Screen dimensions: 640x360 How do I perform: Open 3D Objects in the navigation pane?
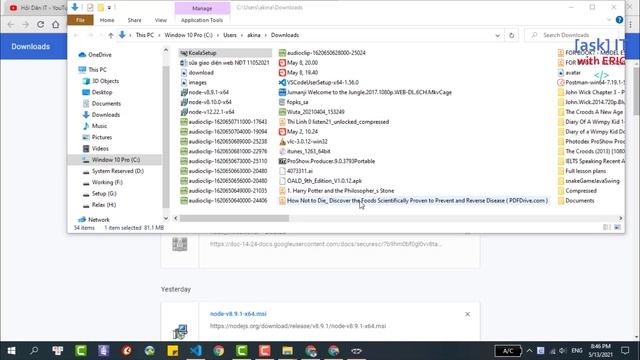coord(105,81)
